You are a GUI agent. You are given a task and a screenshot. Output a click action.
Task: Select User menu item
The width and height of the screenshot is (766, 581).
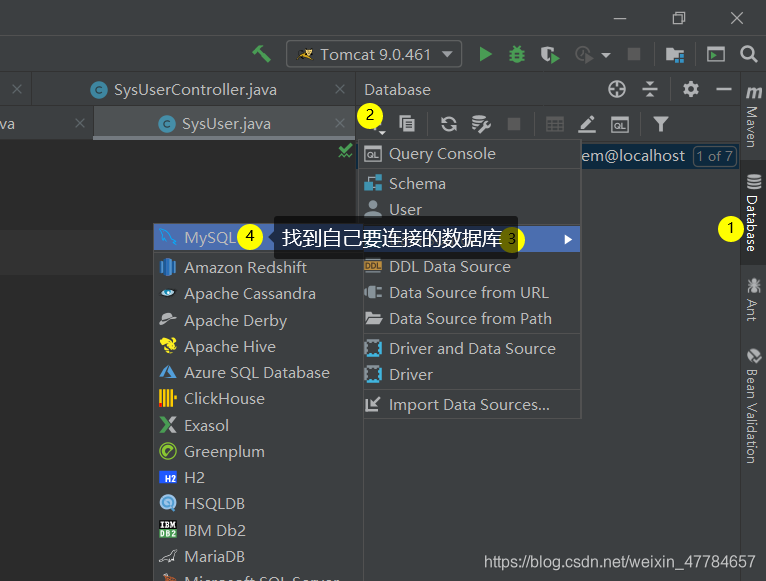[469, 210]
